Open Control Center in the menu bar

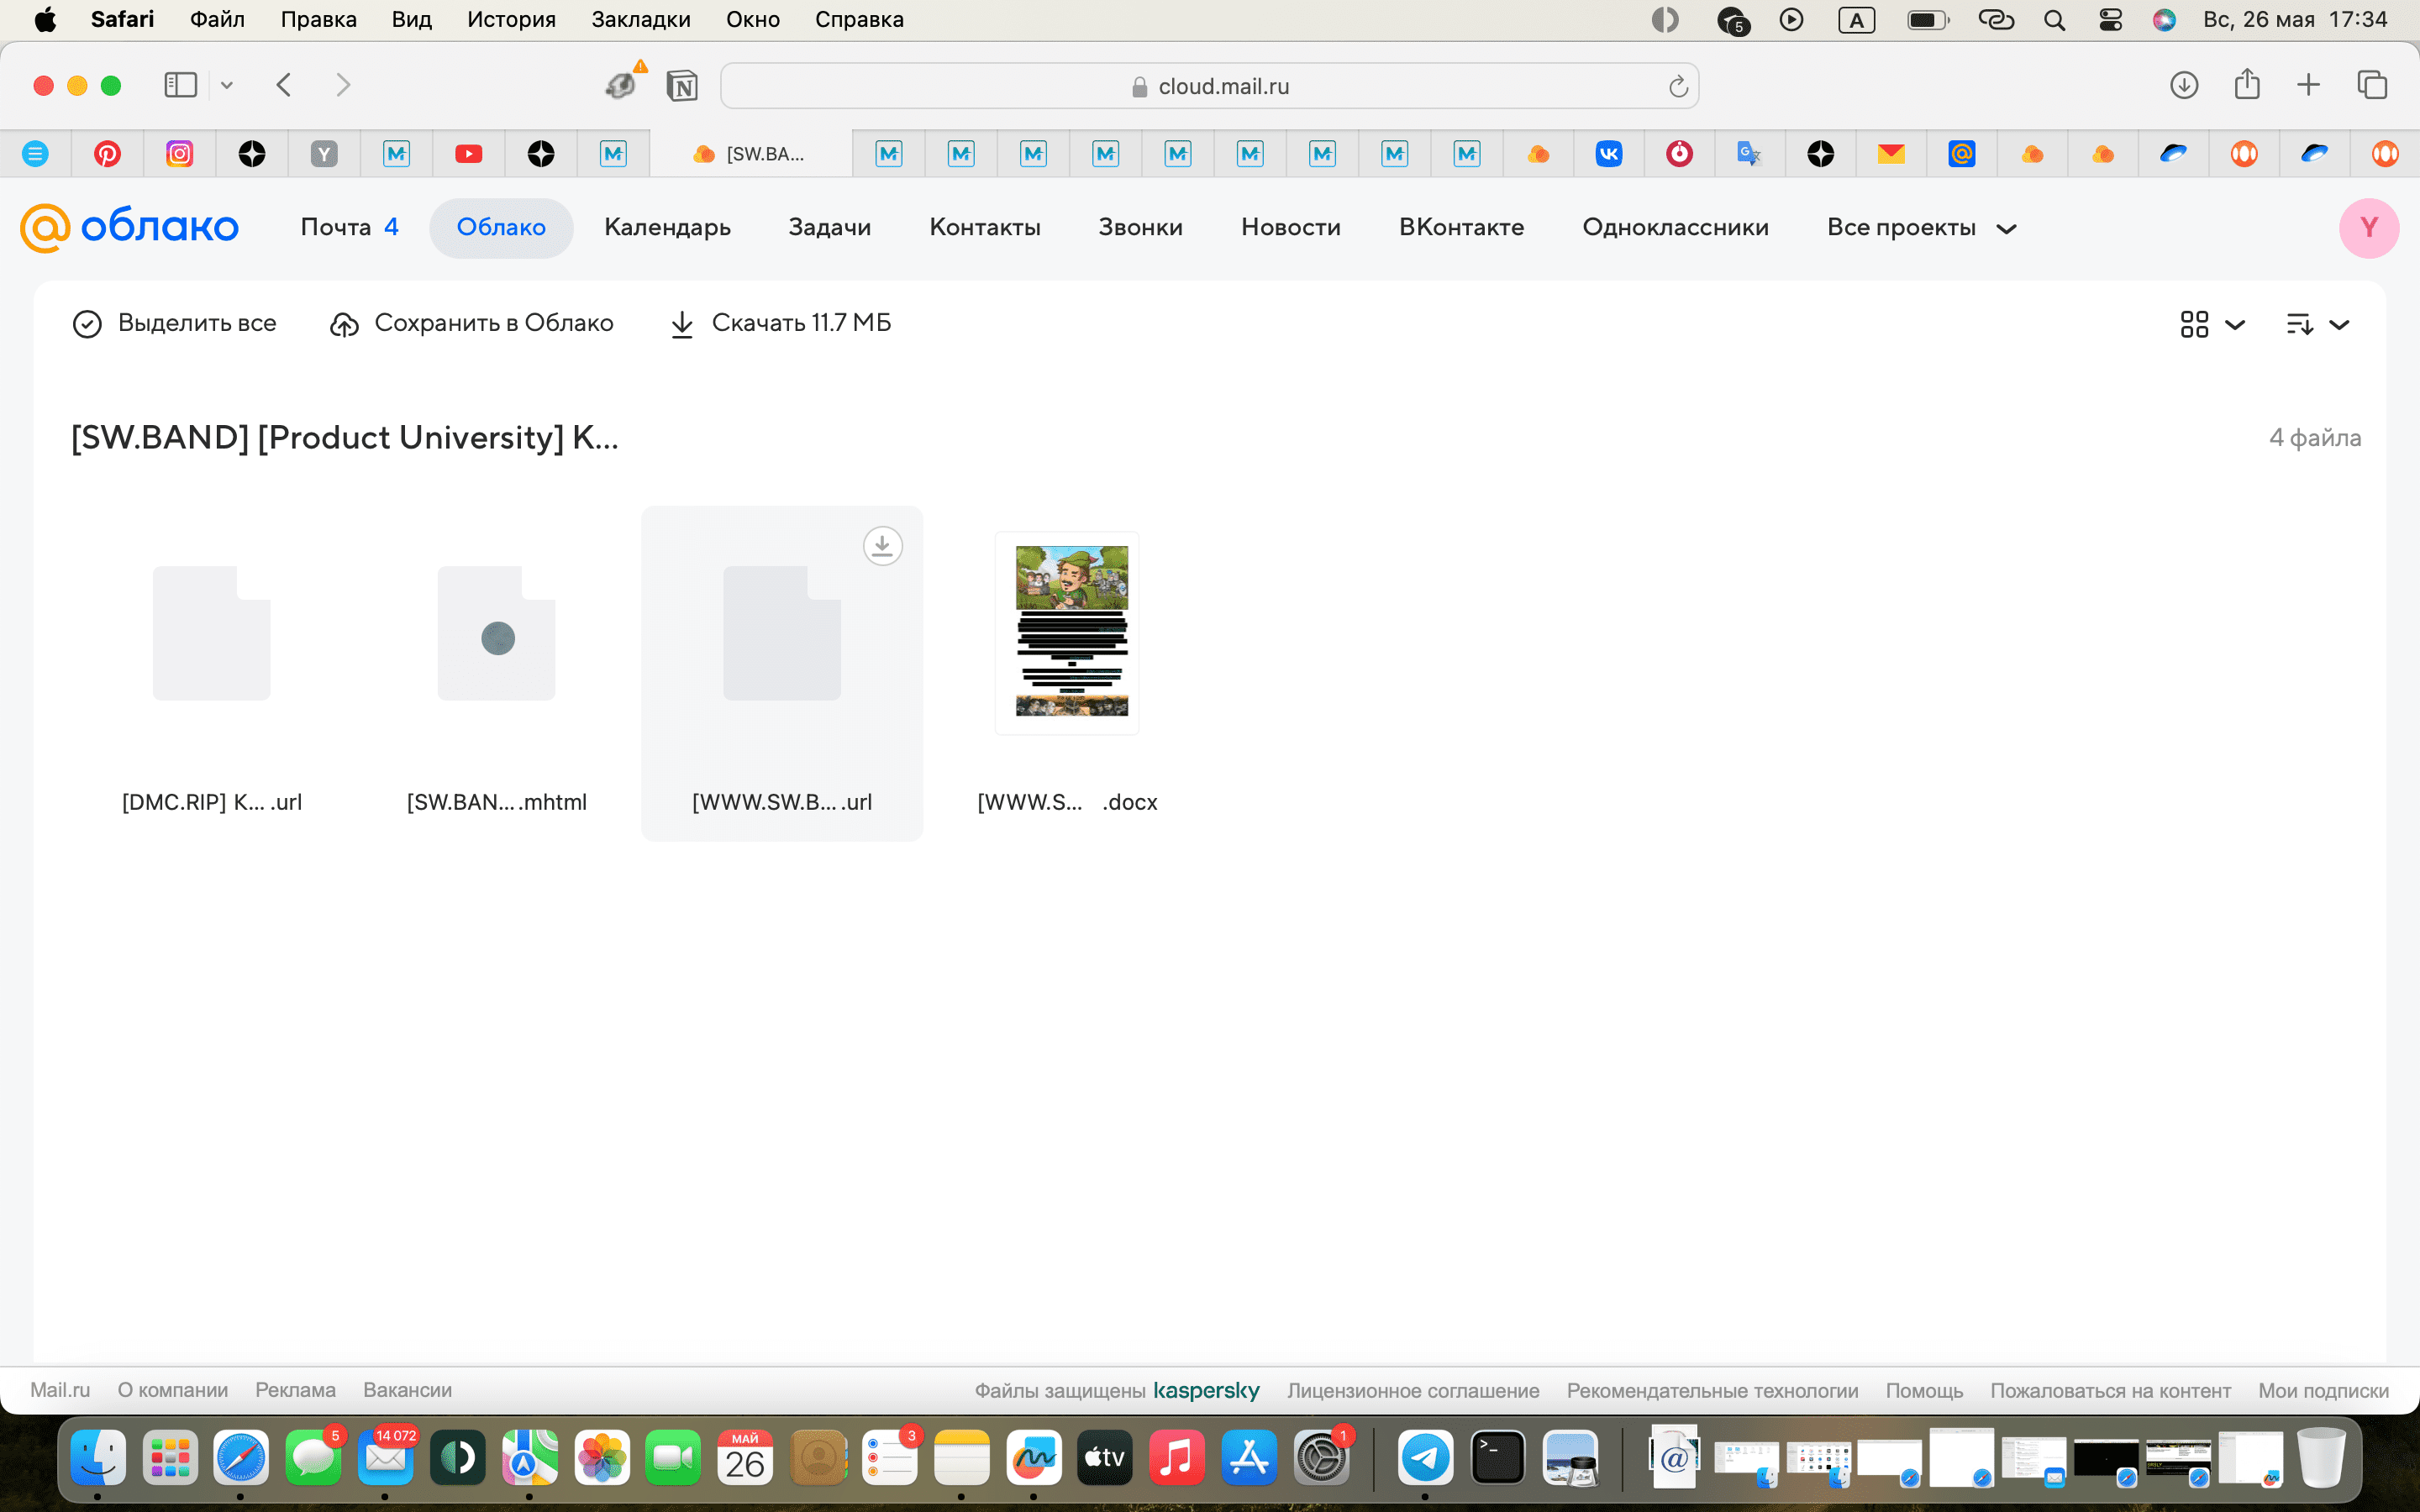[2110, 20]
